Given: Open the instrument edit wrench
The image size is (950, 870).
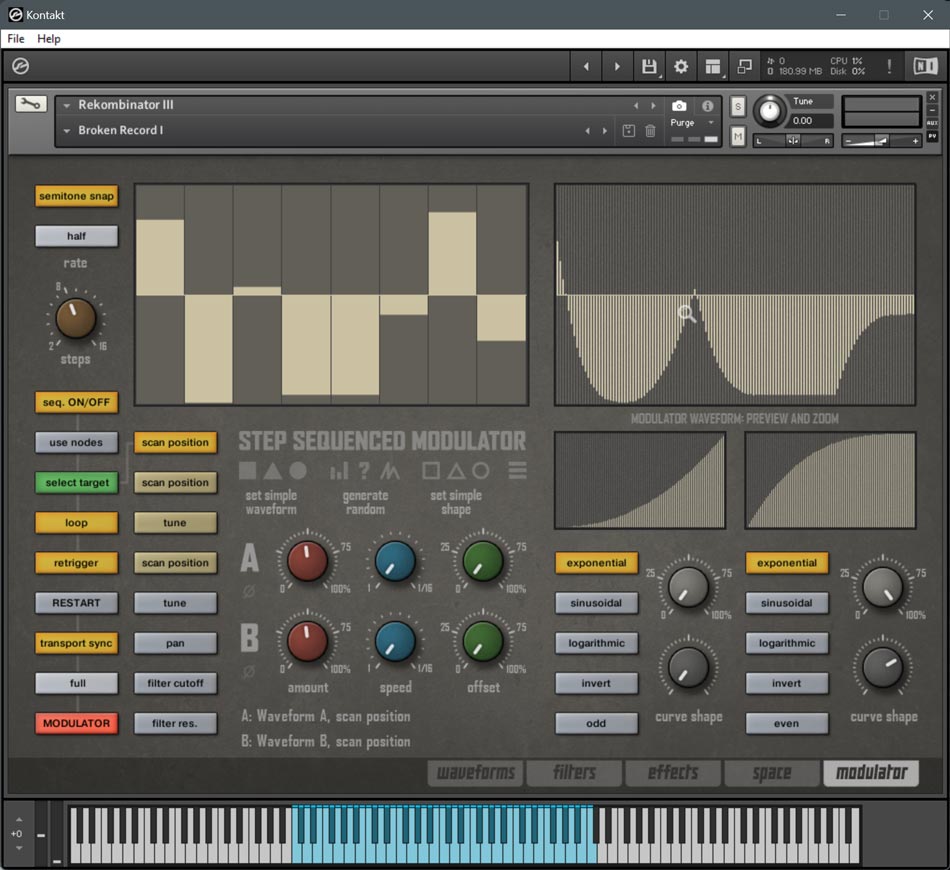Looking at the screenshot, I should [30, 104].
